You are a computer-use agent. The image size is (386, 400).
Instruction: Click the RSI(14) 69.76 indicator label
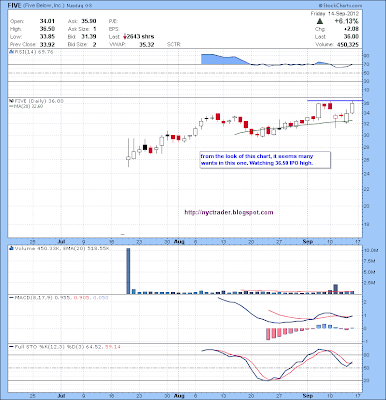click(33, 52)
